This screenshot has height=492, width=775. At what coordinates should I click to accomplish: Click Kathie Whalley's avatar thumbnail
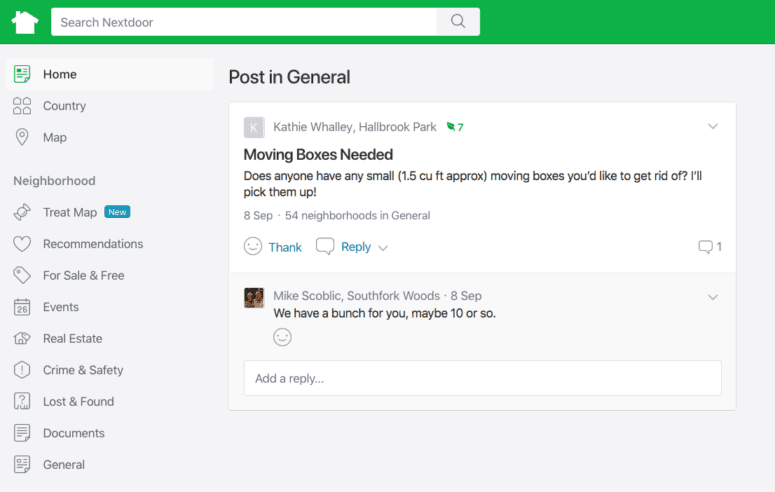coord(254,127)
